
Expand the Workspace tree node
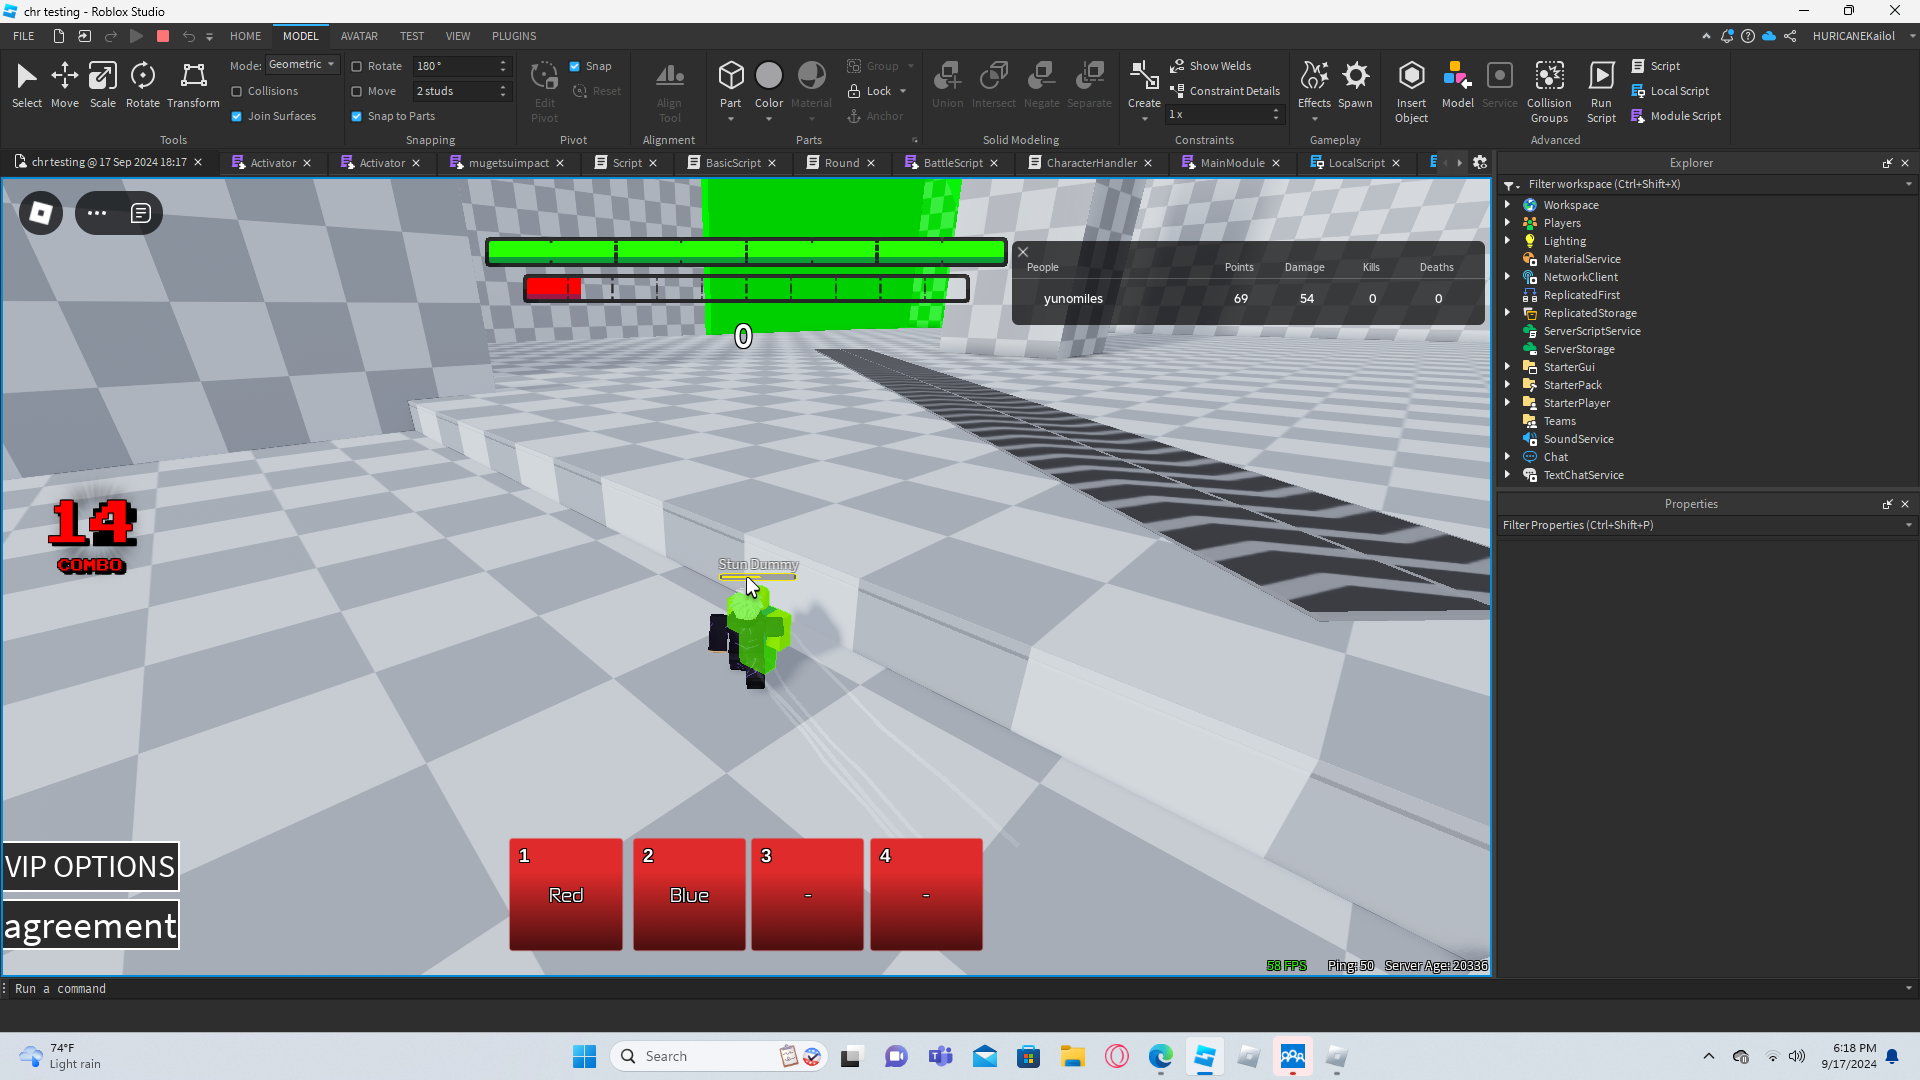coord(1508,205)
